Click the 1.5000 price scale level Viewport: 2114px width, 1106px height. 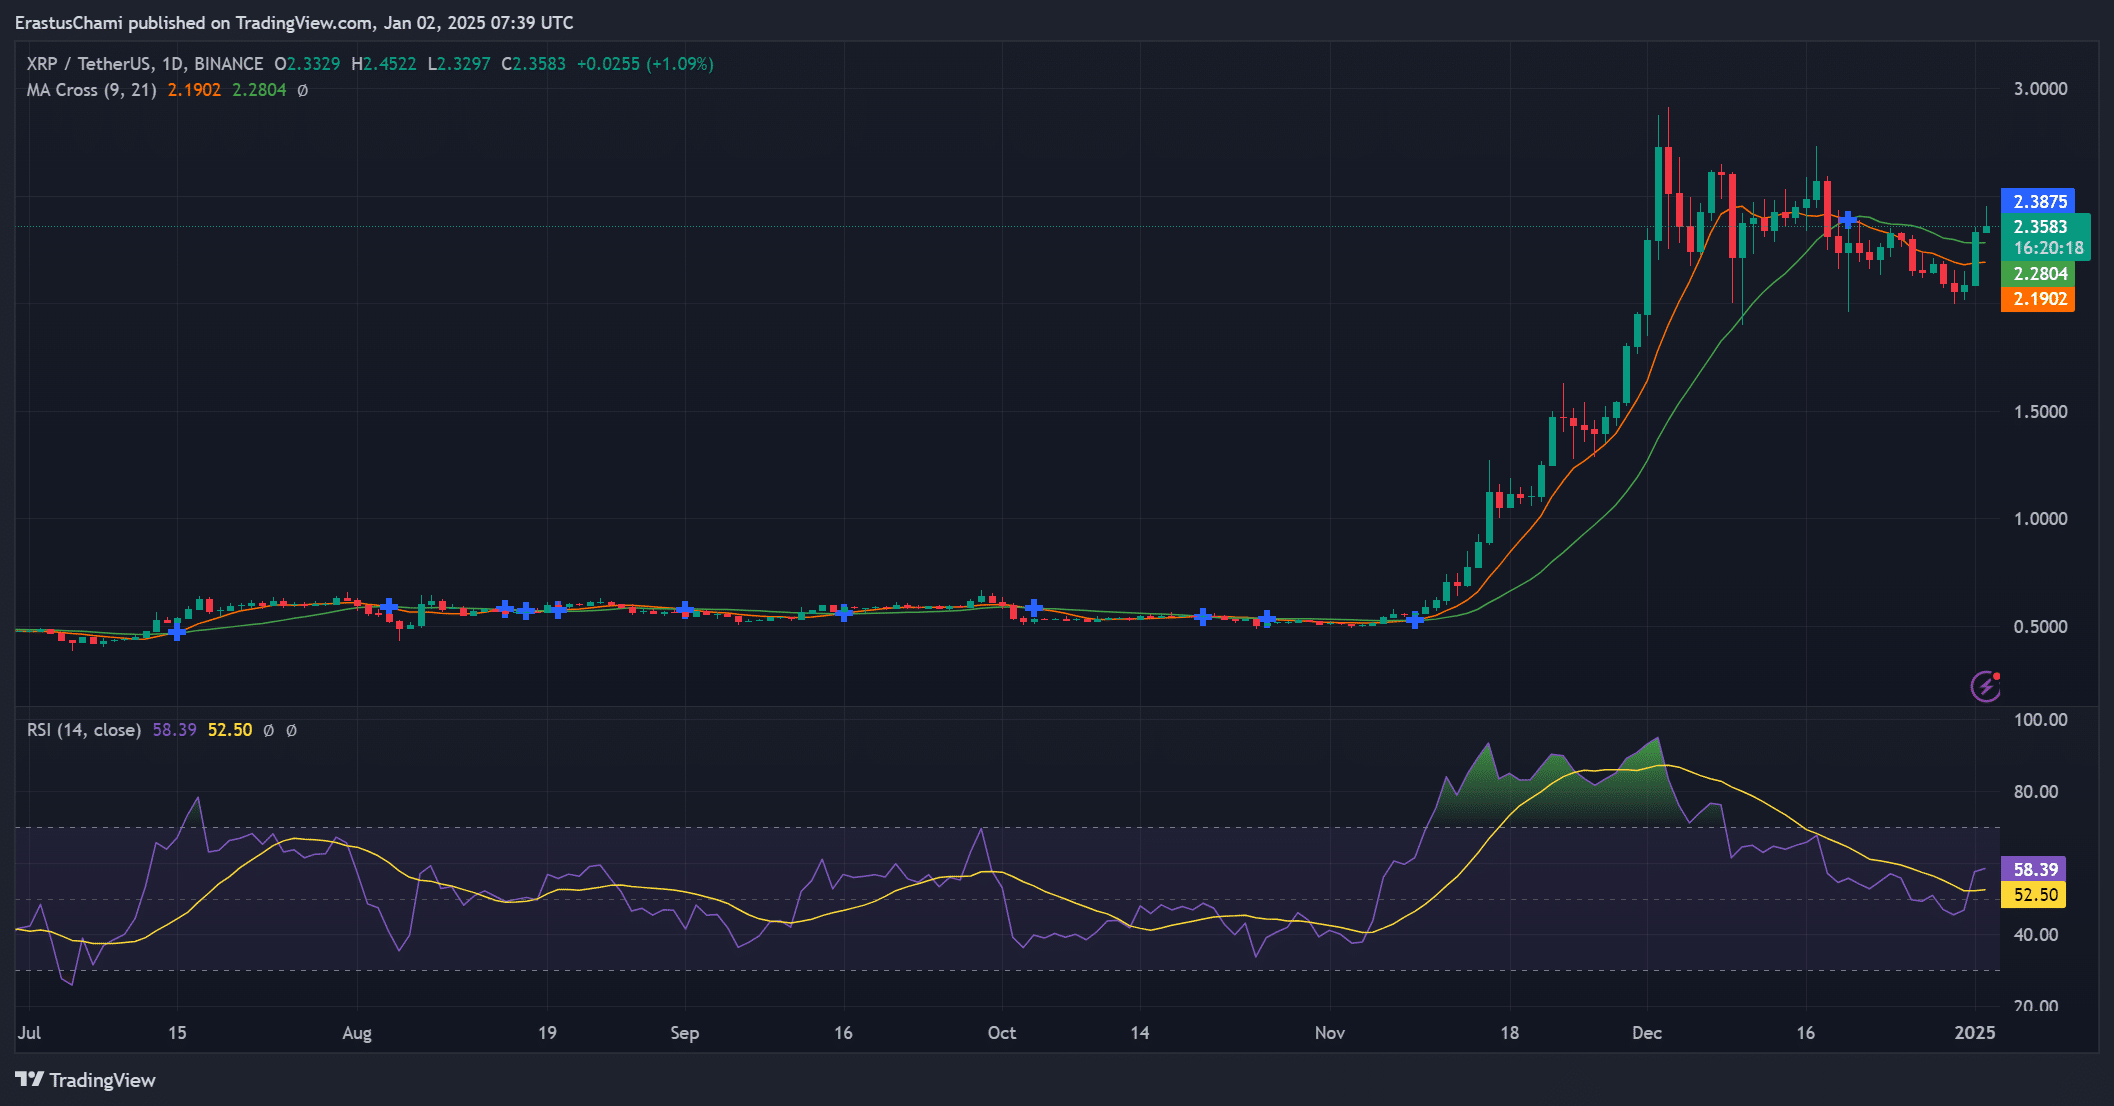2040,412
